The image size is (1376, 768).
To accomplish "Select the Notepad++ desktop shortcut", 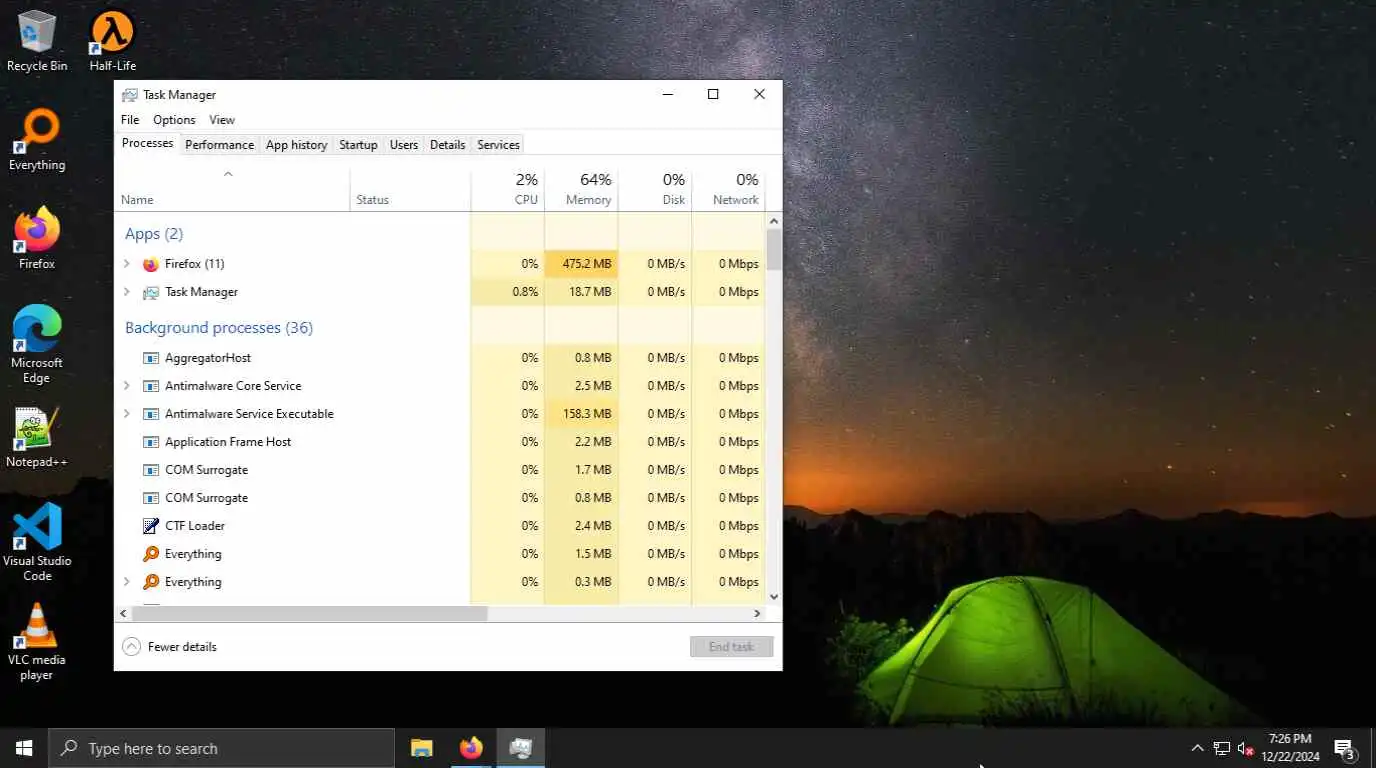I will tap(37, 437).
